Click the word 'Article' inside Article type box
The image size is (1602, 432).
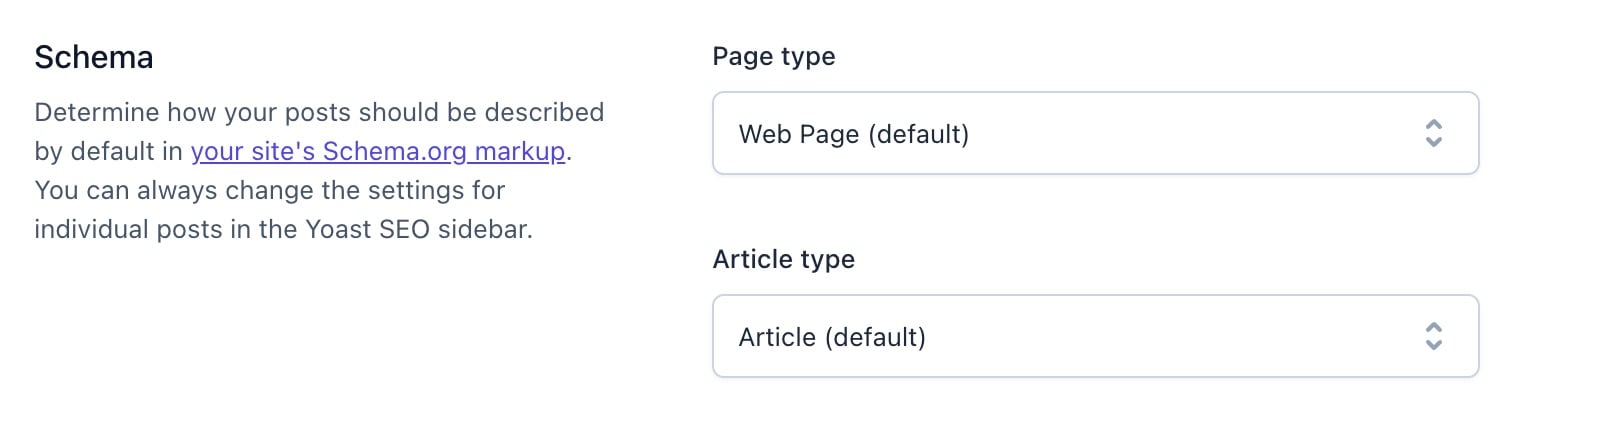pyautogui.click(x=777, y=337)
